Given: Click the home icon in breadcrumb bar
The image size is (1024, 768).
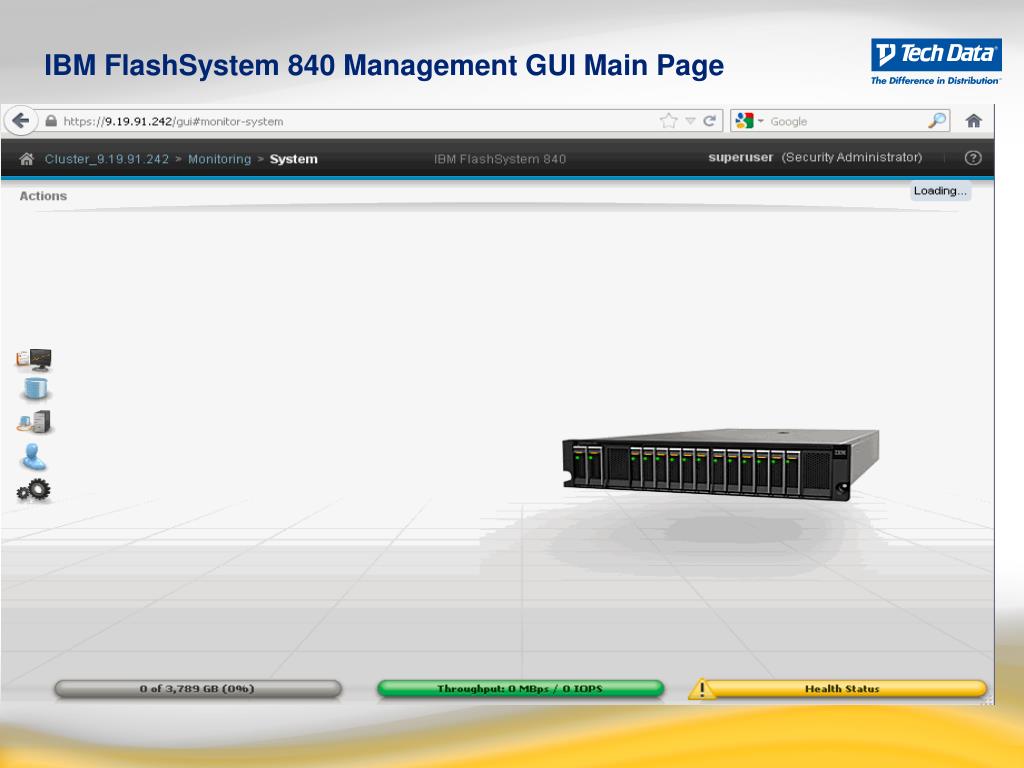Looking at the screenshot, I should (x=26, y=159).
